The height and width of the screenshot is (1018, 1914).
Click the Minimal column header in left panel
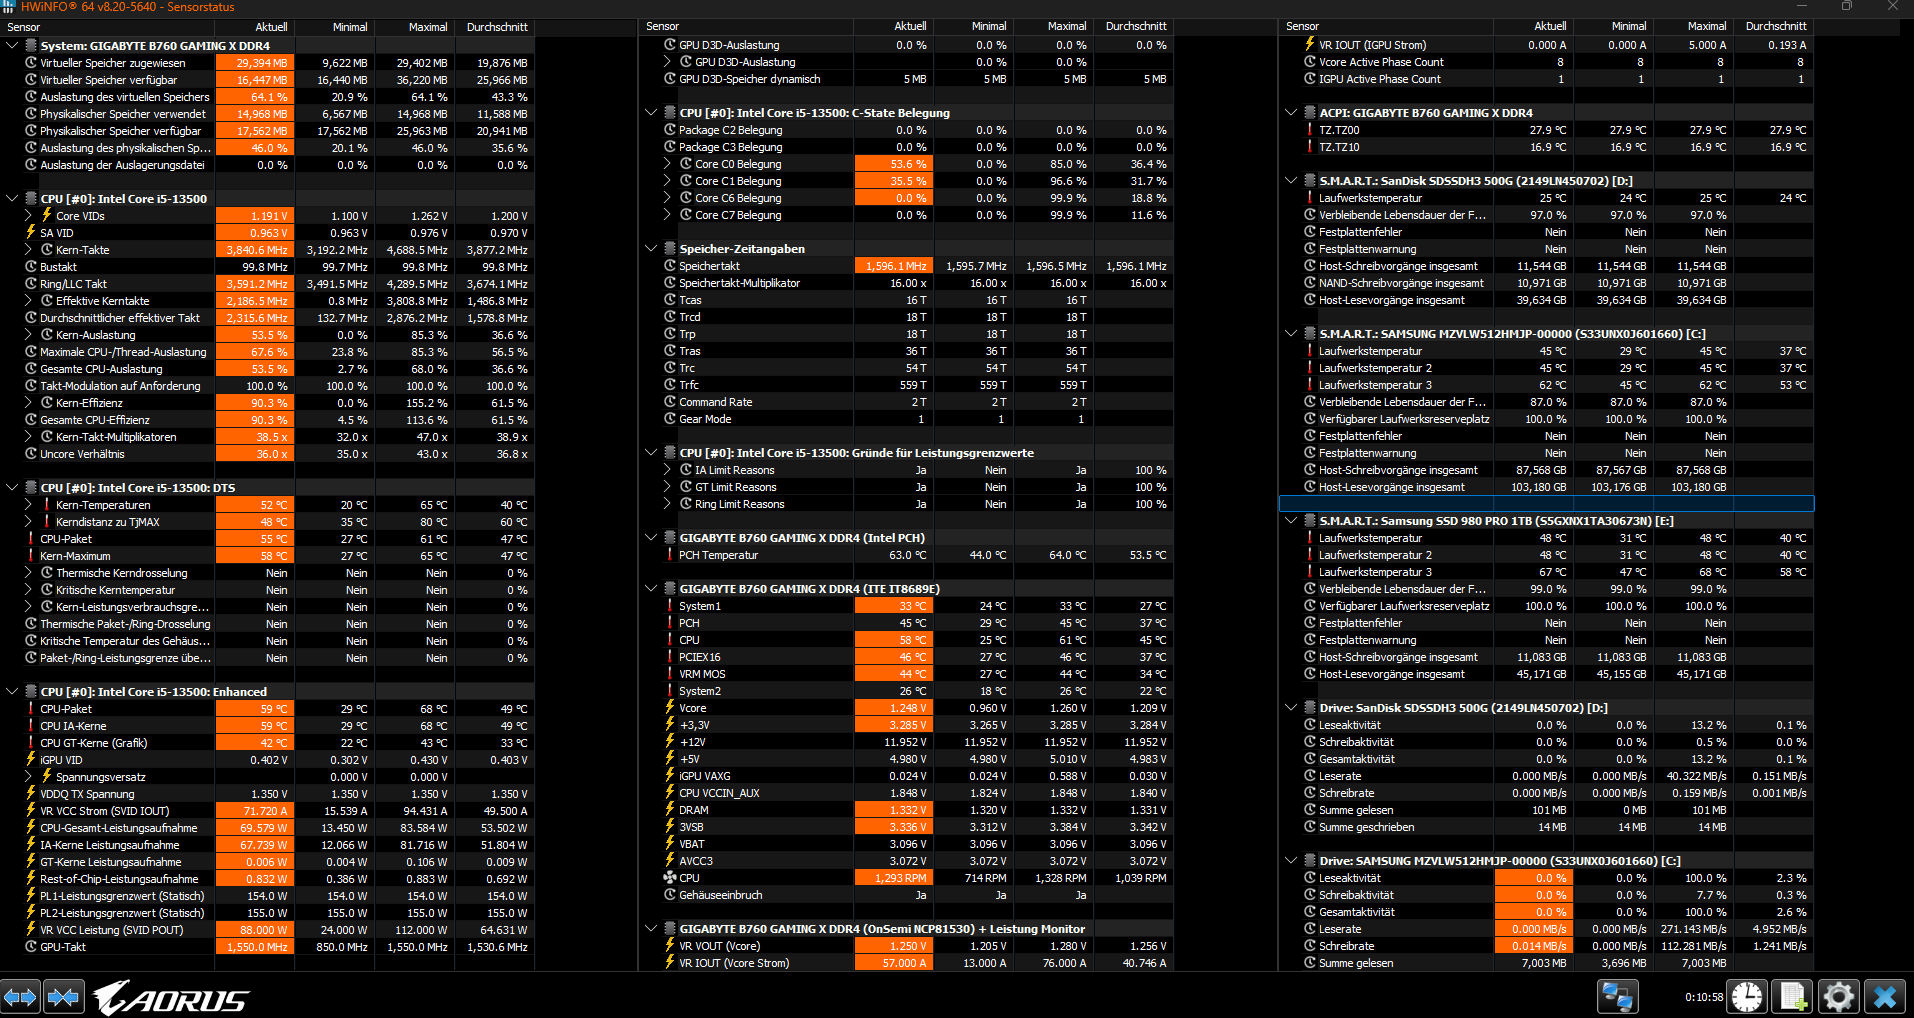tap(335, 27)
